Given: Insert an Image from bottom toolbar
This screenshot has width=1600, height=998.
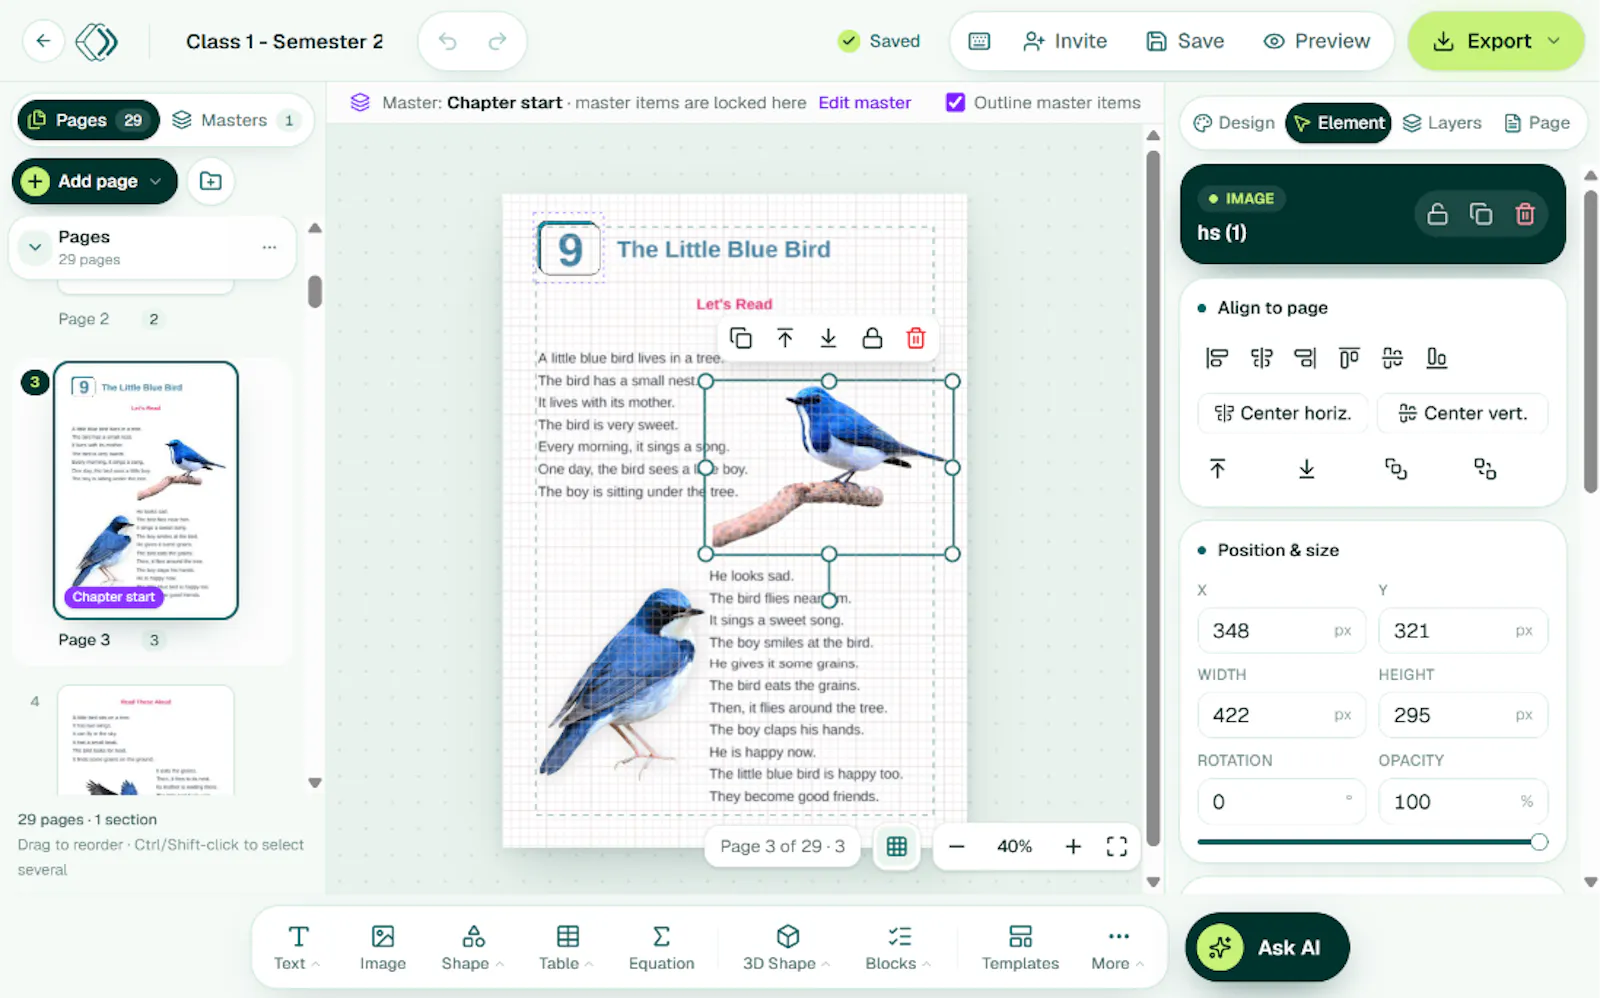Looking at the screenshot, I should coord(383,948).
